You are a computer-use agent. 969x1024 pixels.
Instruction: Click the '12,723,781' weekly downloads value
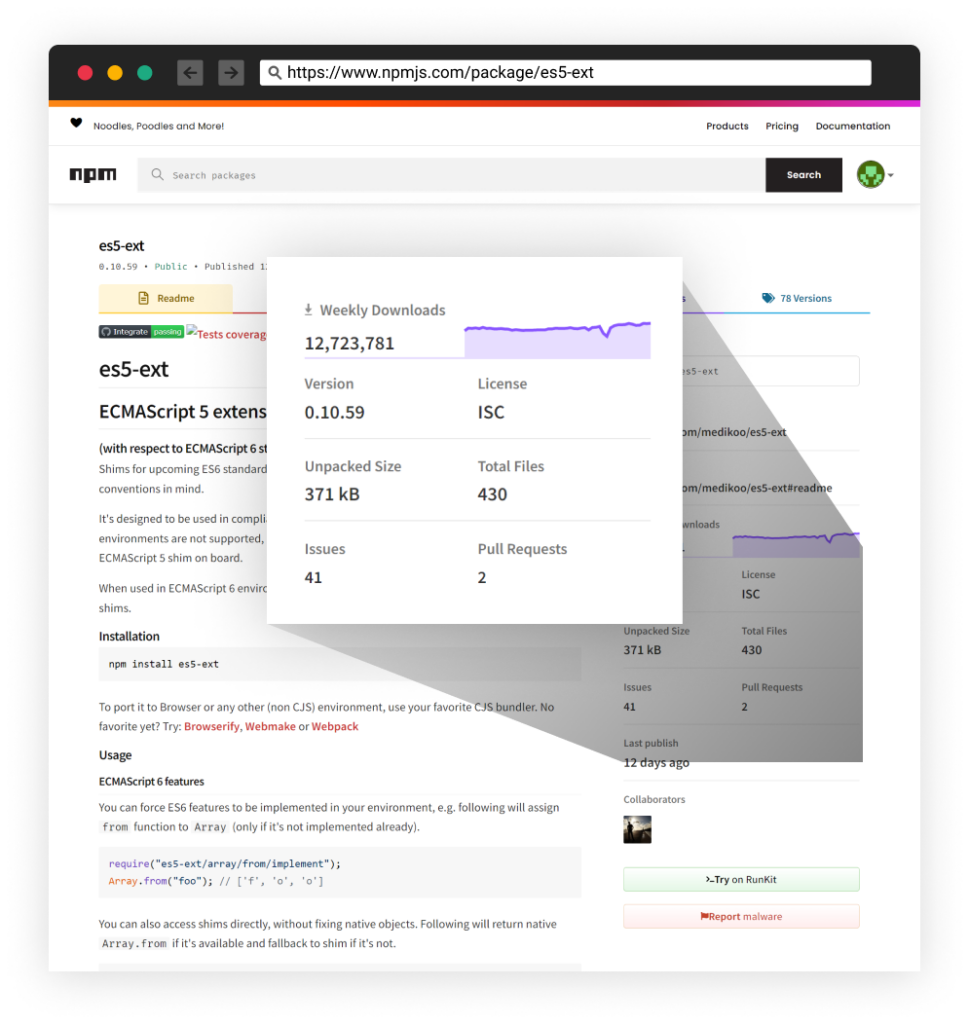tap(349, 344)
